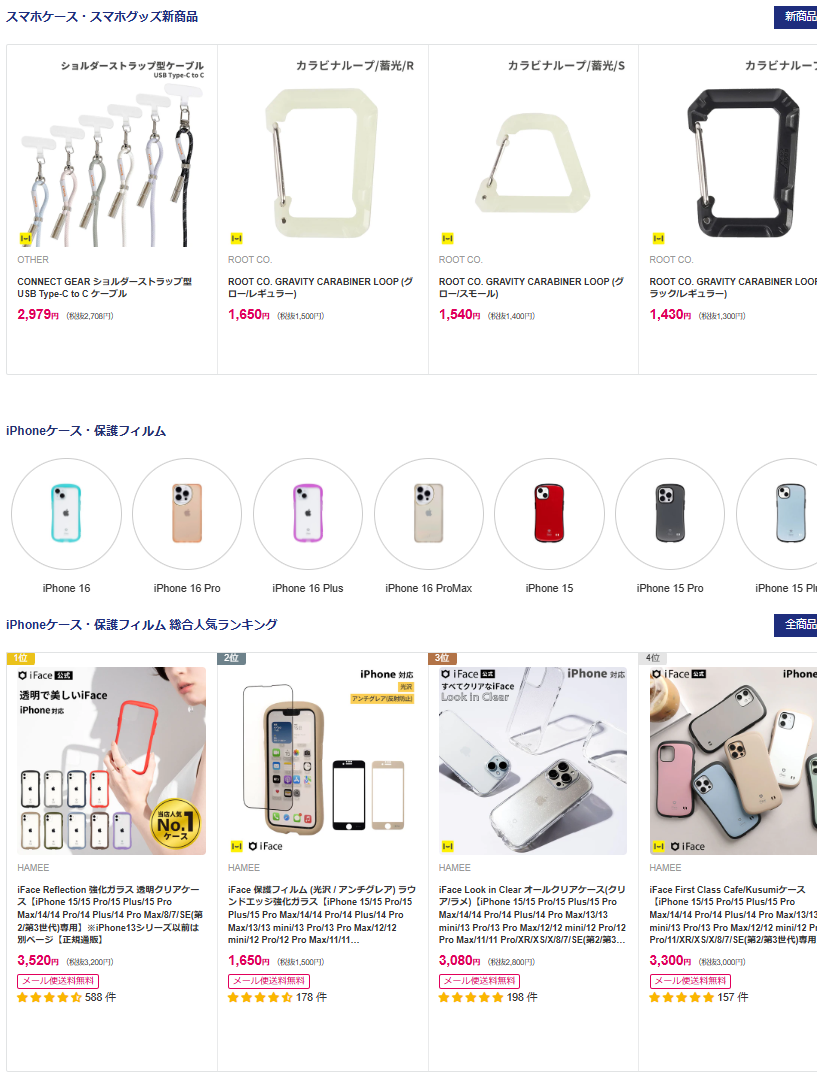The image size is (817, 1077).
Task: Choose the iPhone 16 Plus purple case icon
Action: tap(308, 513)
